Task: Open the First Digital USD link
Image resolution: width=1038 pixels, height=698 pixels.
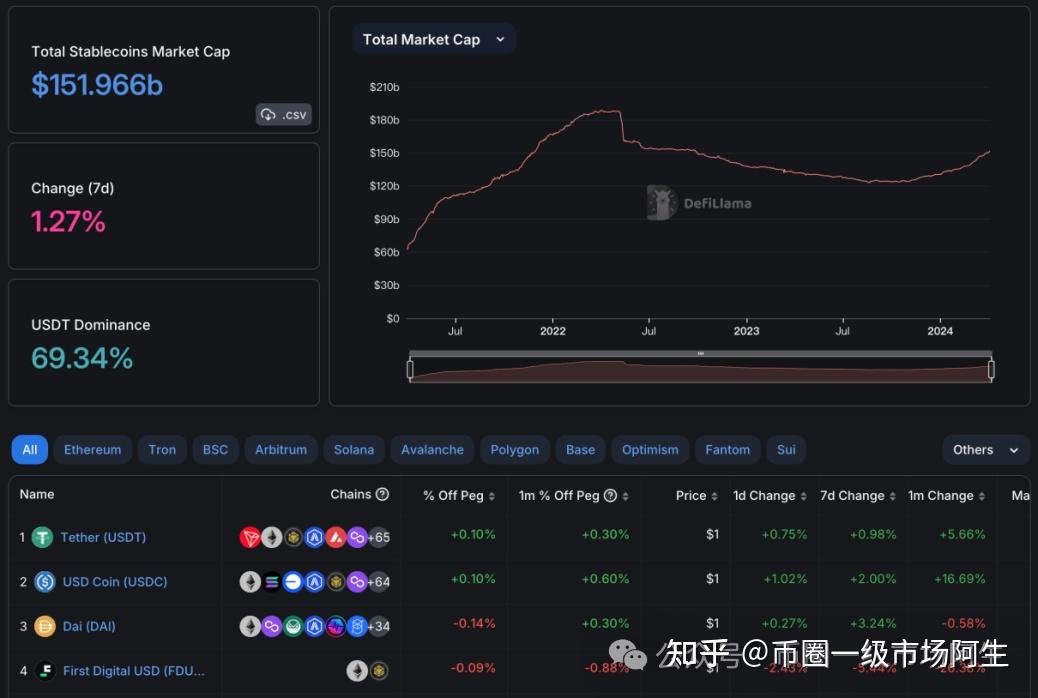Action: [134, 671]
